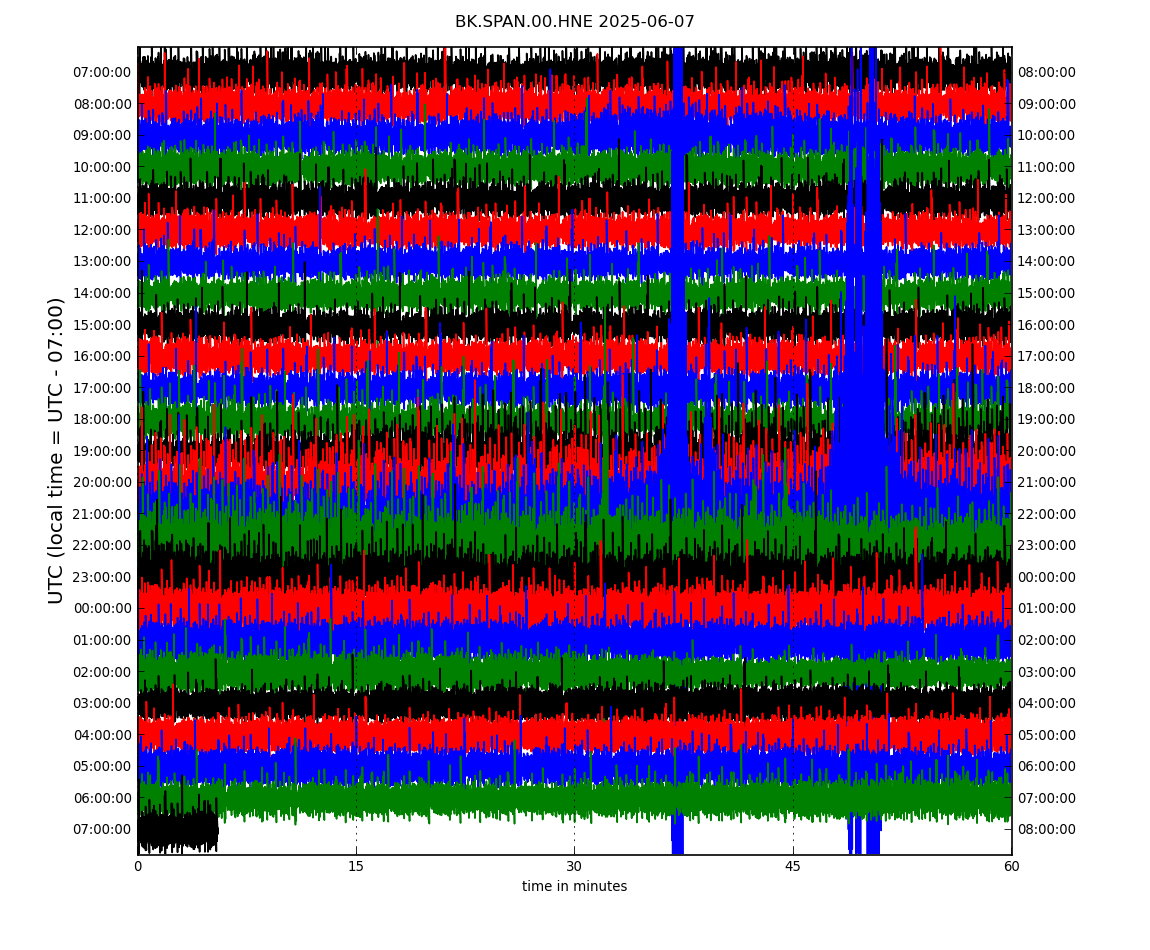Click the right-axis end-time label 02:00:00
Image resolution: width=1150 pixels, height=950 pixels.
(x=1047, y=640)
